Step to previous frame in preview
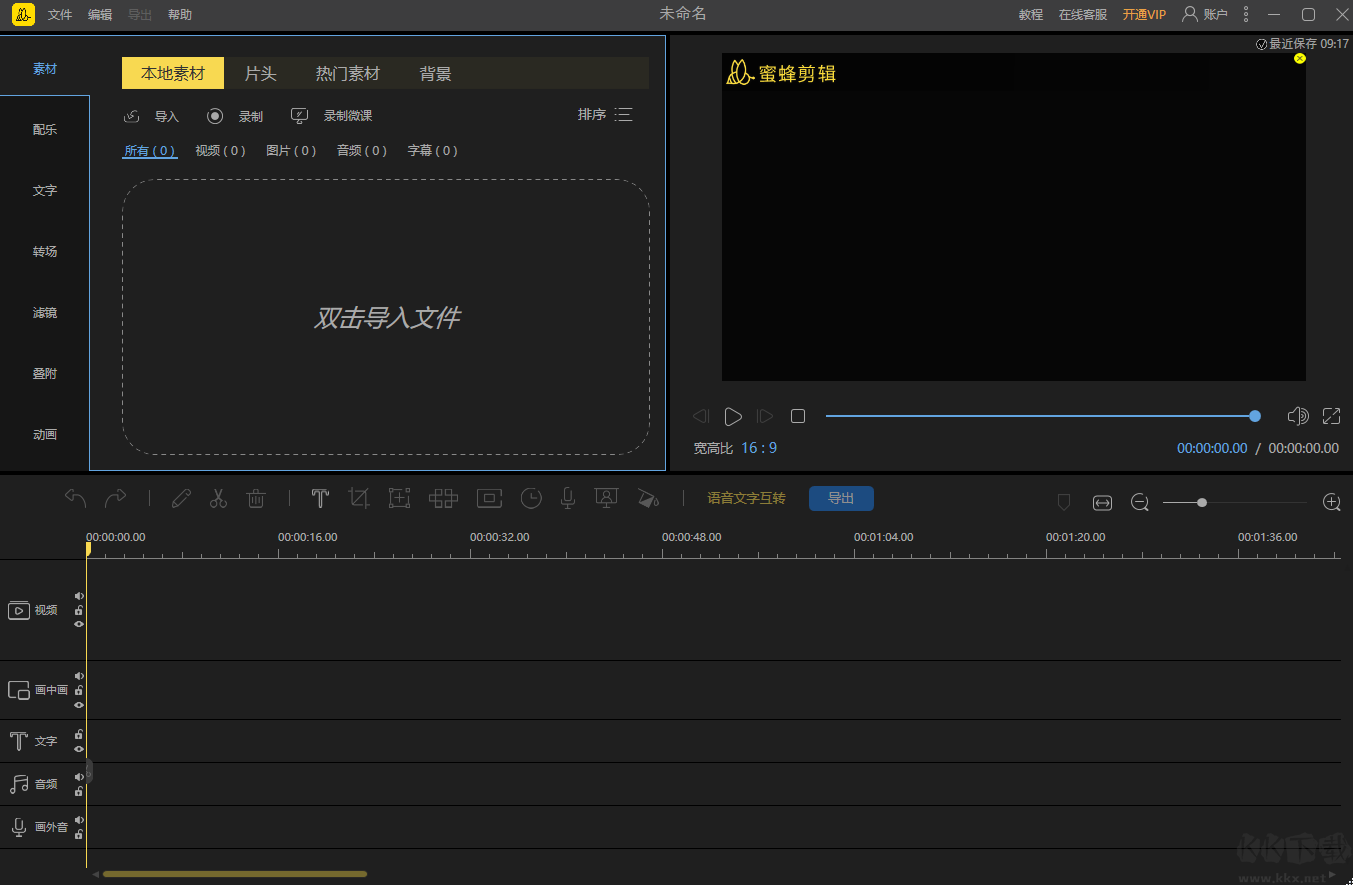 702,416
